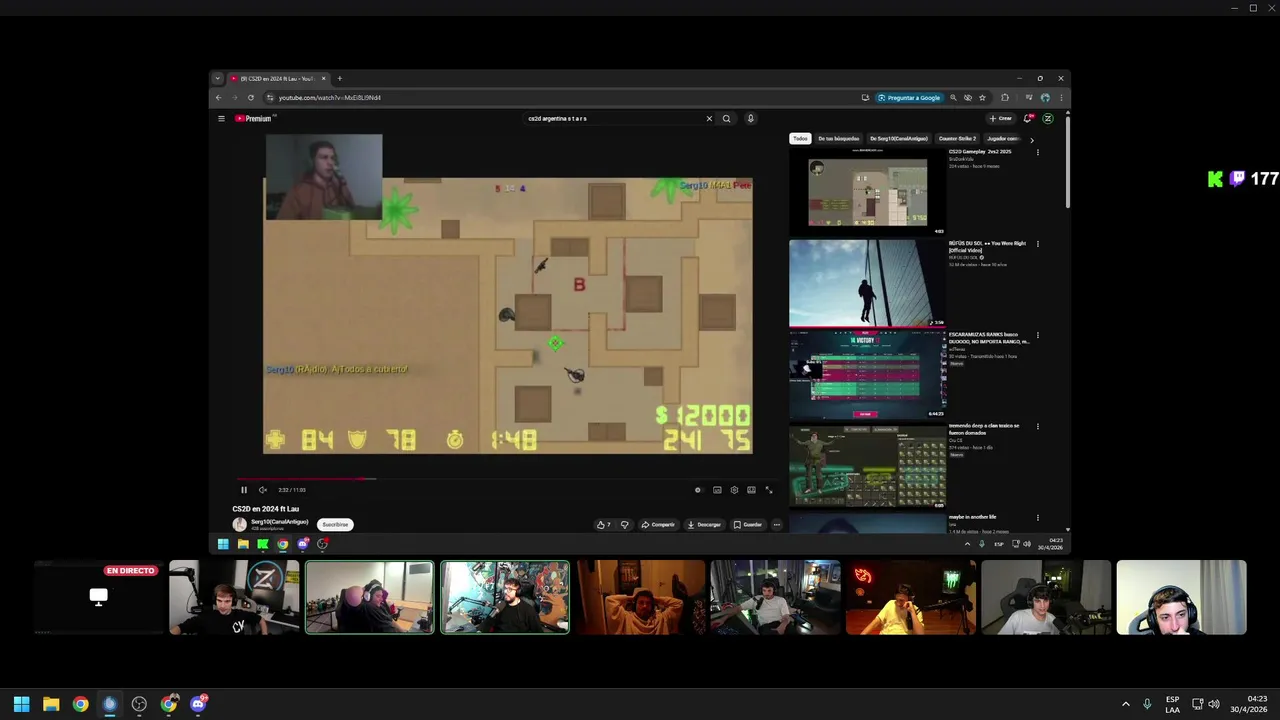Toggle mute on the video player
1280x720 pixels.
pos(263,490)
